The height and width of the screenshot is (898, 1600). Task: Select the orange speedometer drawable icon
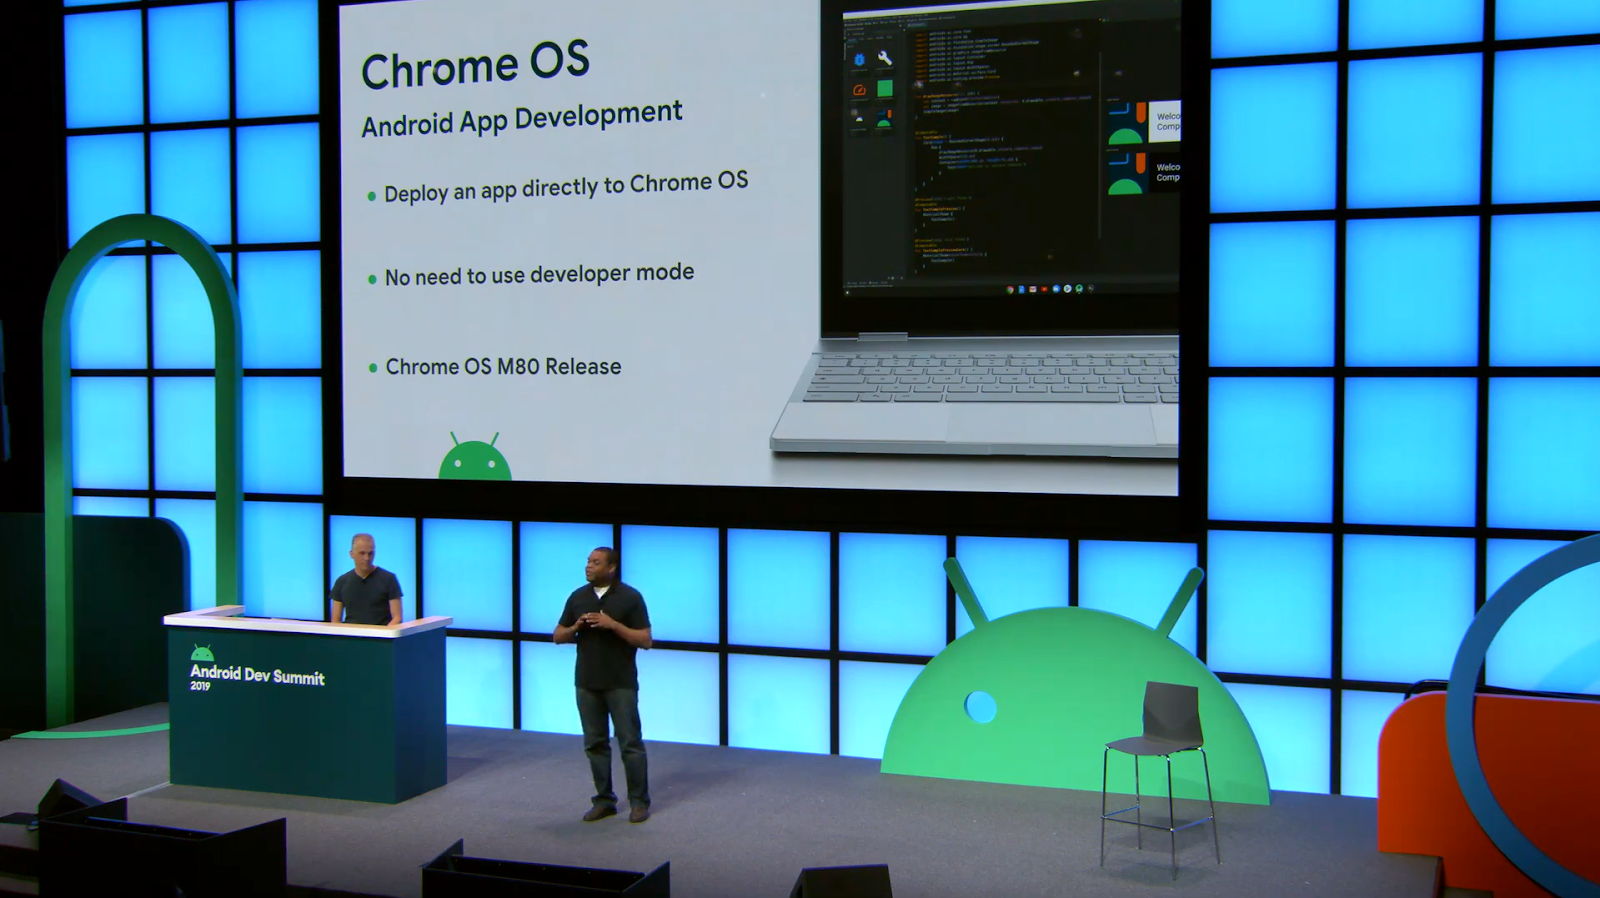coord(859,90)
